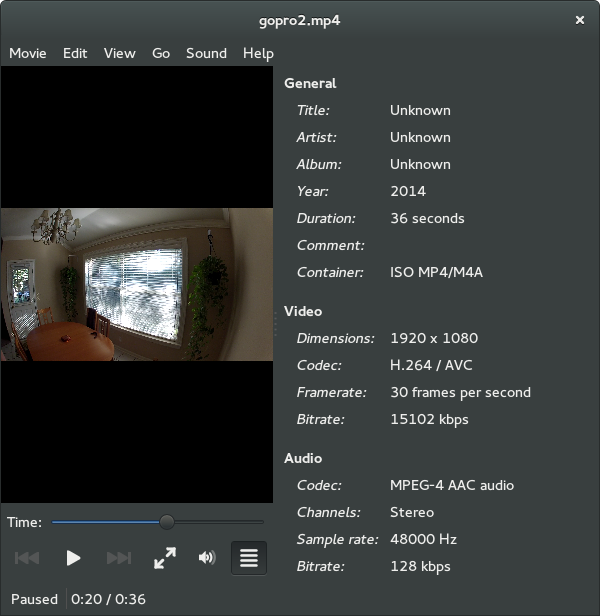Click the next chapter/movie button
This screenshot has width=600, height=616.
point(119,558)
